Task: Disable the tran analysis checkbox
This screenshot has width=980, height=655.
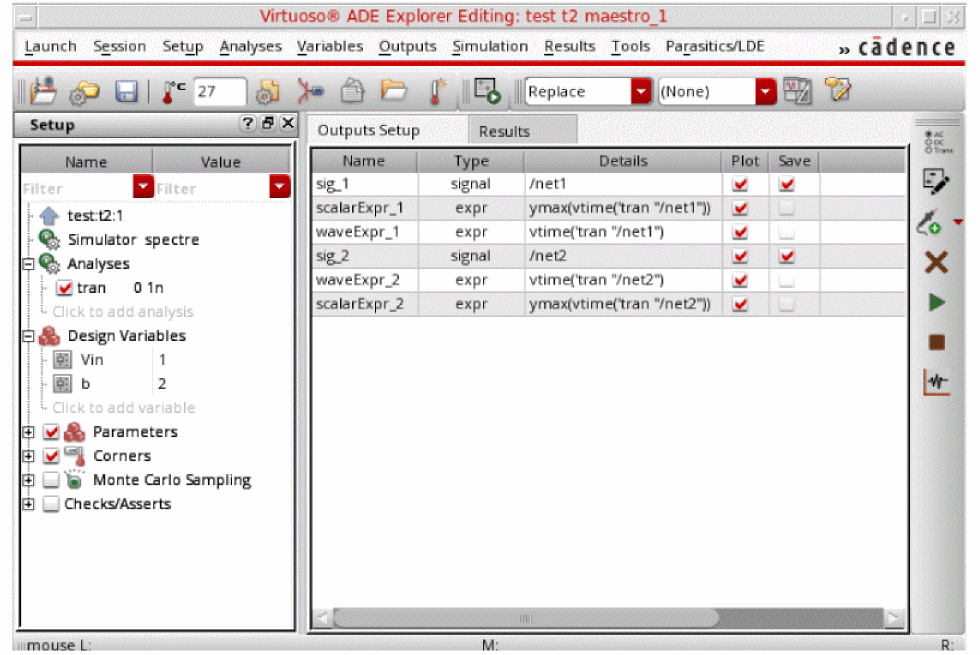Action: [x=65, y=288]
